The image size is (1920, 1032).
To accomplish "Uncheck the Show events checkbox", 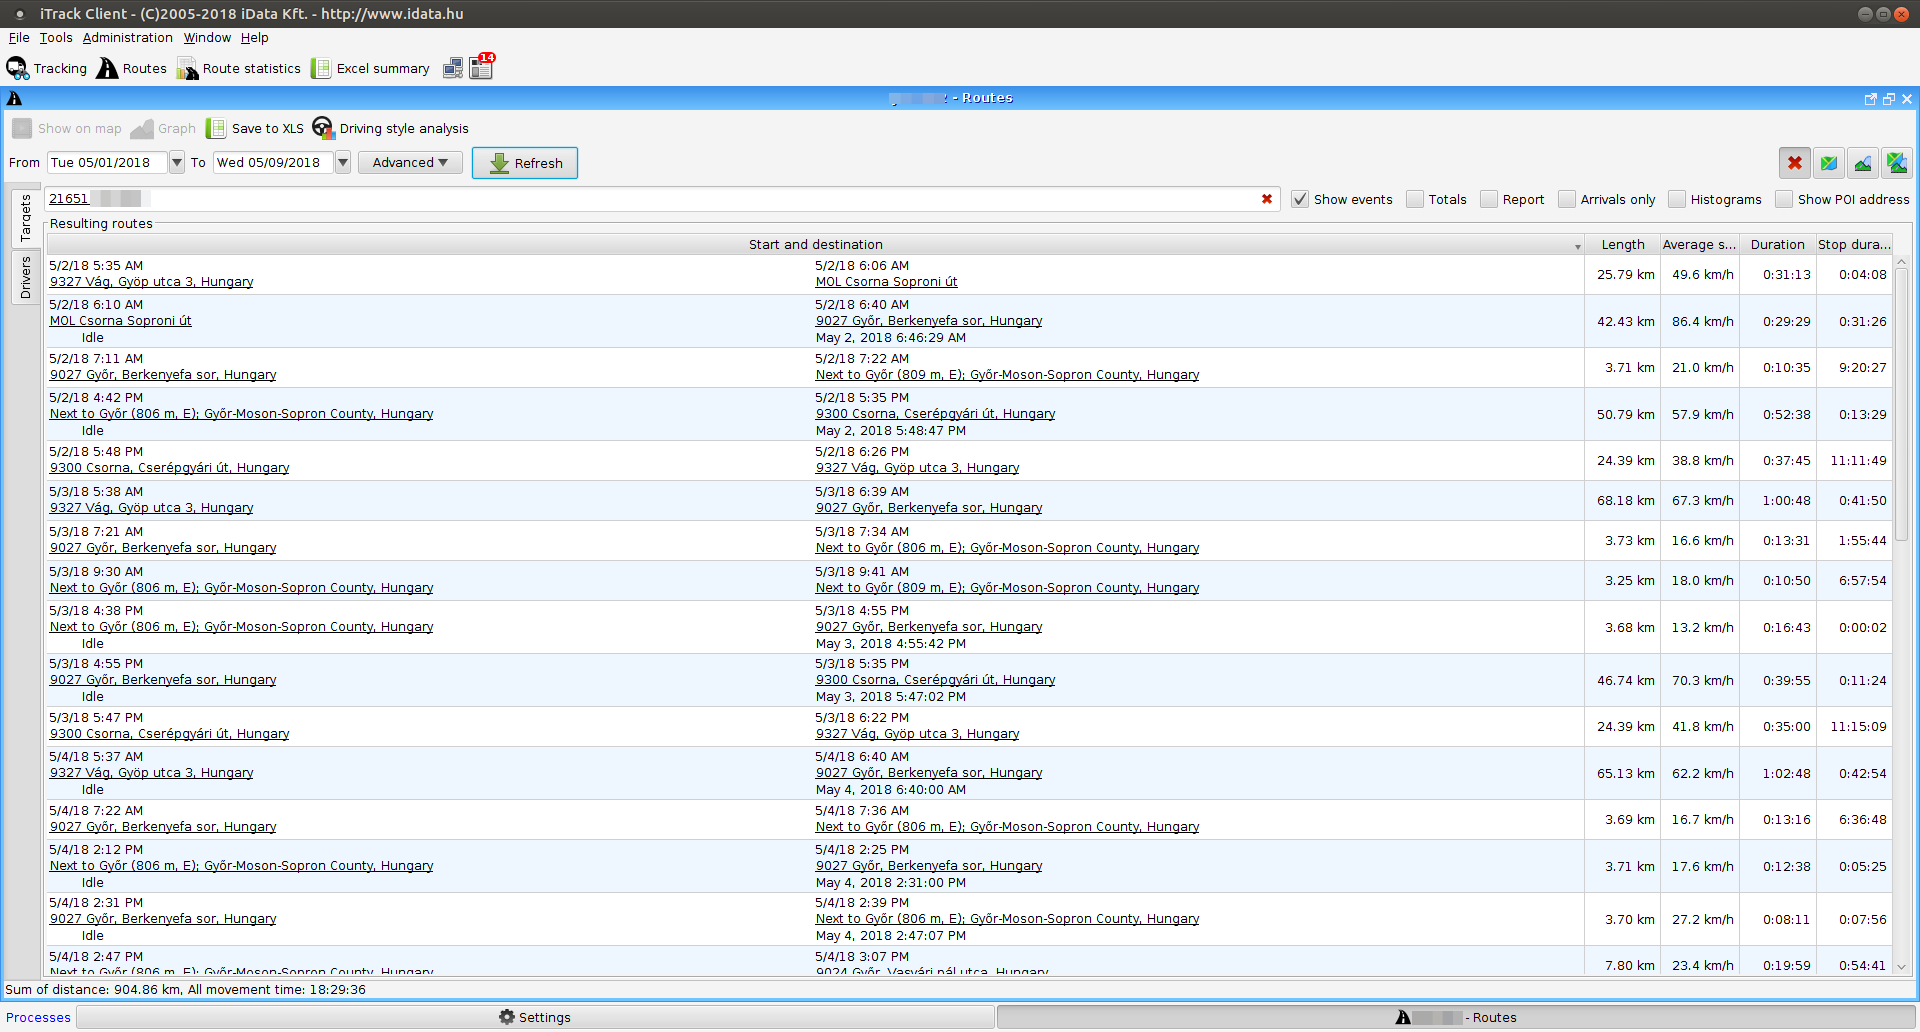I will click(1300, 200).
